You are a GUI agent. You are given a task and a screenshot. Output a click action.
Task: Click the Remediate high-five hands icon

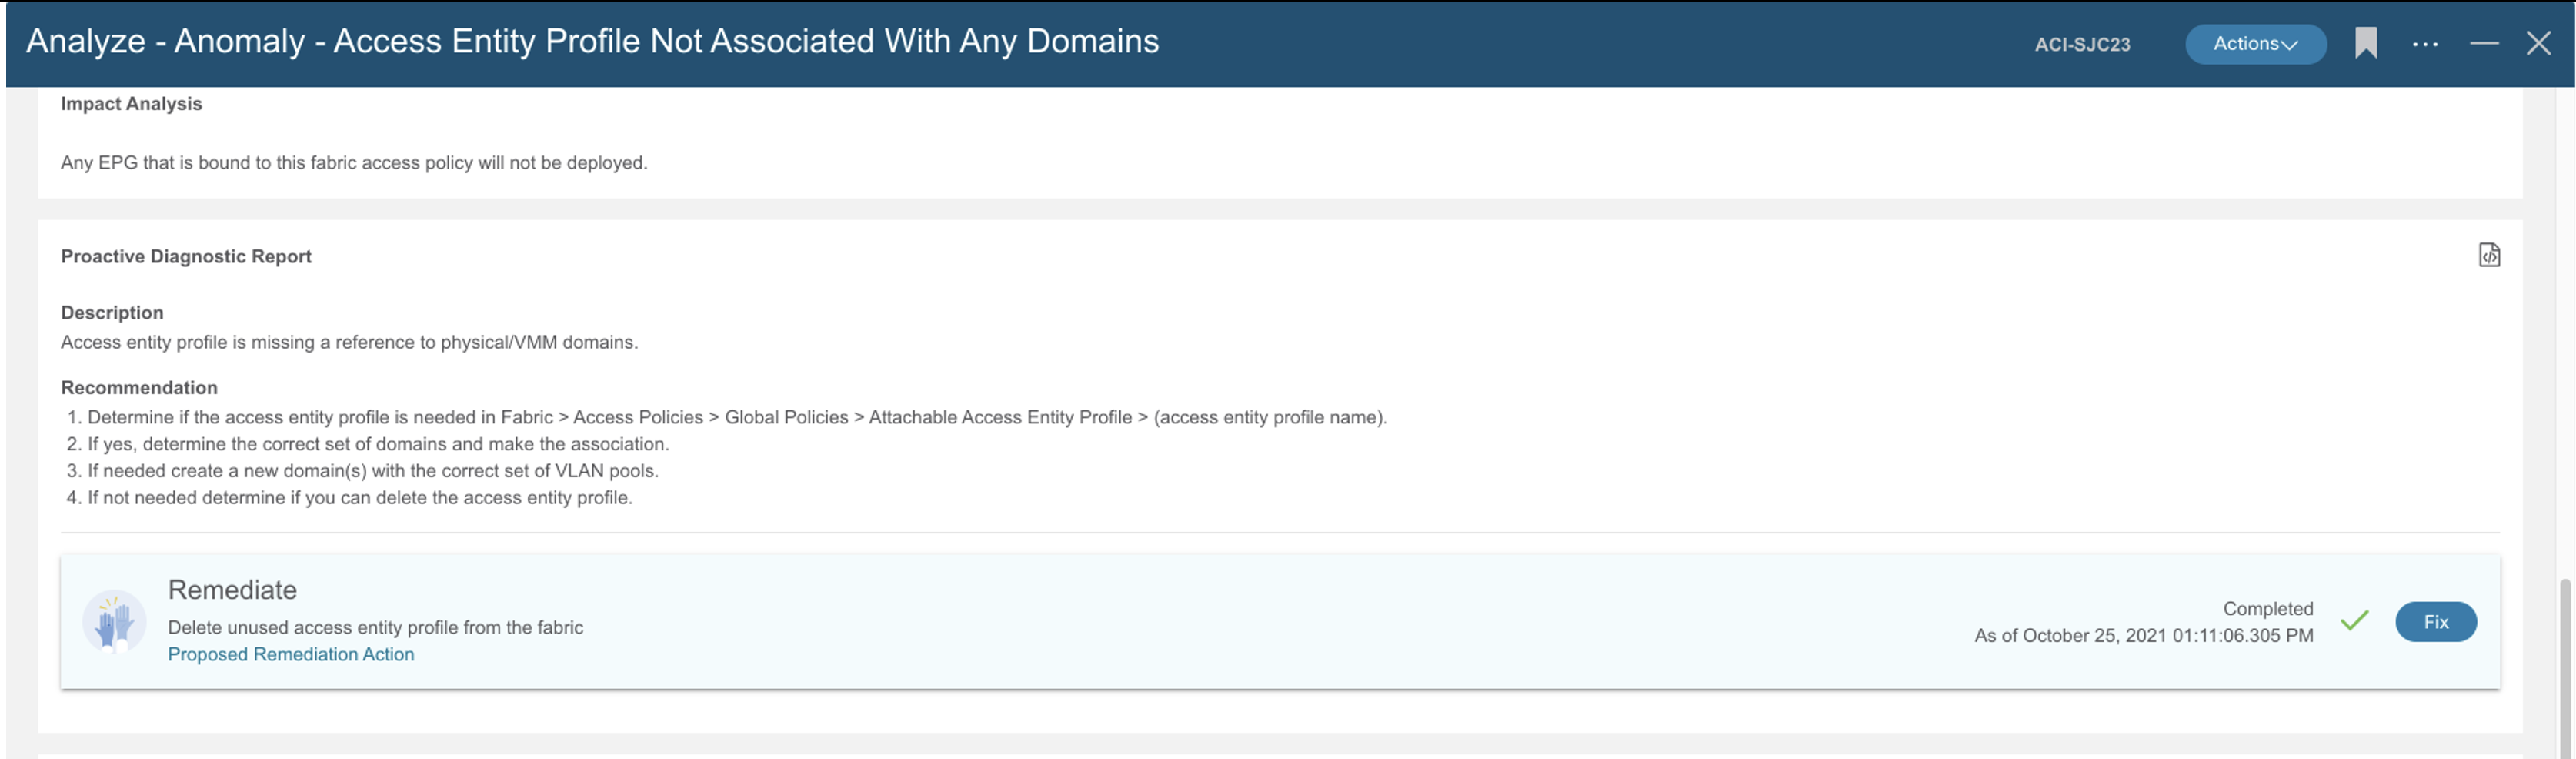(x=114, y=622)
